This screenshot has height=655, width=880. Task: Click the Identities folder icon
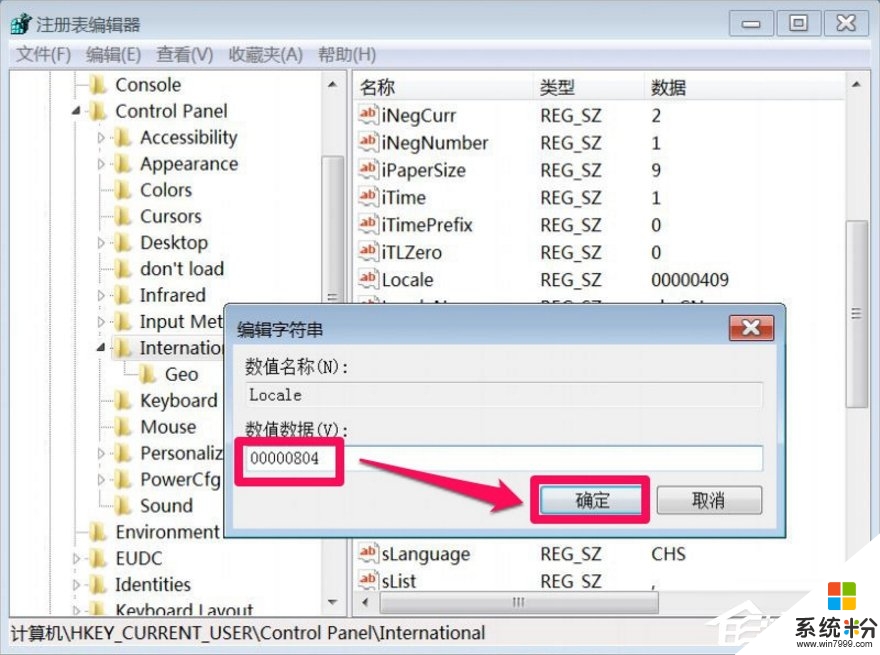pos(99,585)
